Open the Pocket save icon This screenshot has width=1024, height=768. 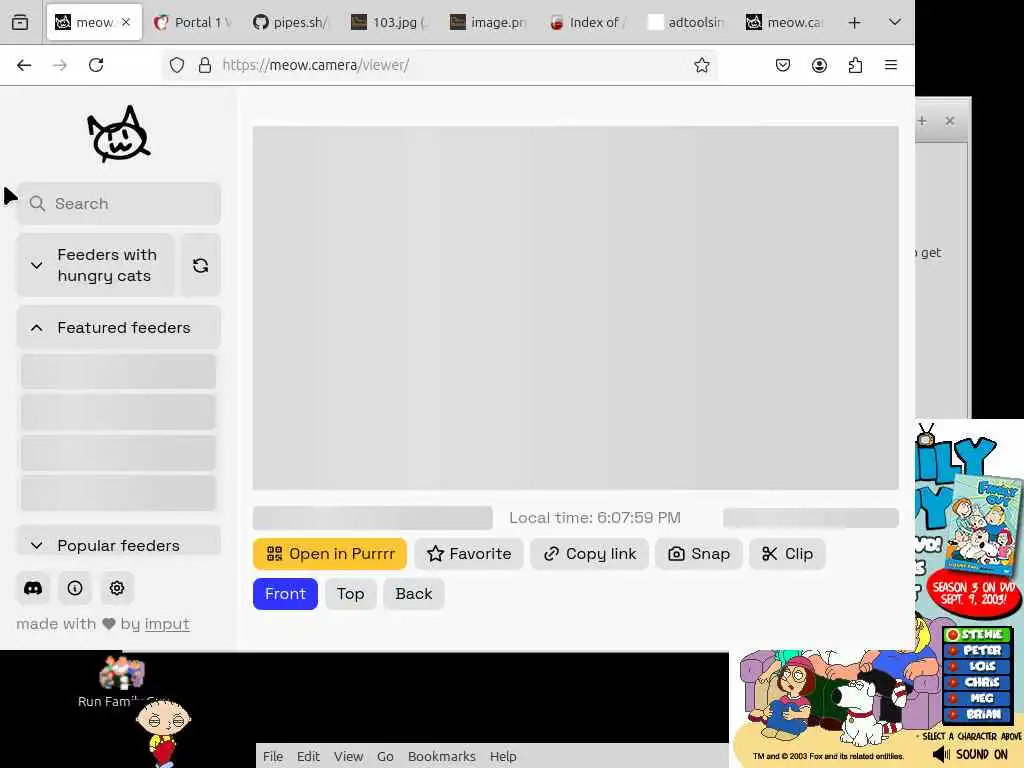[783, 65]
